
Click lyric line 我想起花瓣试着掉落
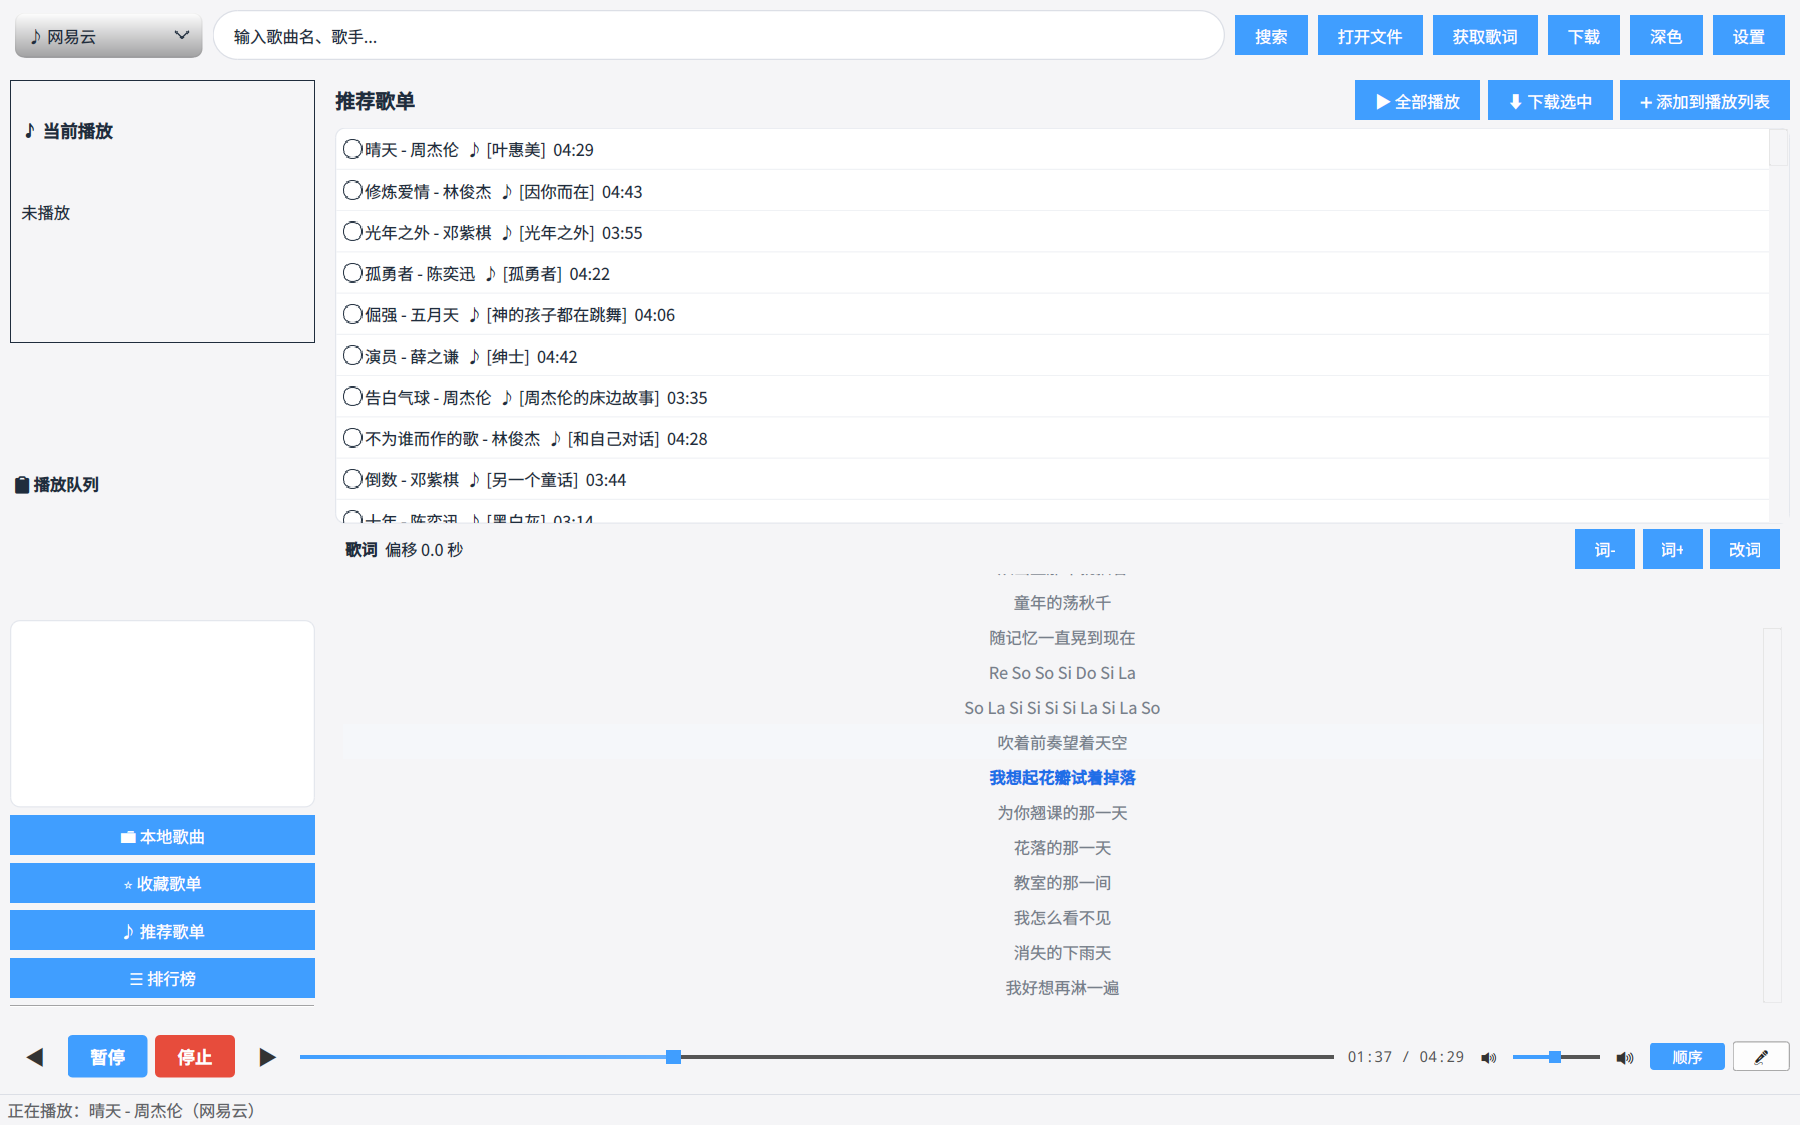1062,777
